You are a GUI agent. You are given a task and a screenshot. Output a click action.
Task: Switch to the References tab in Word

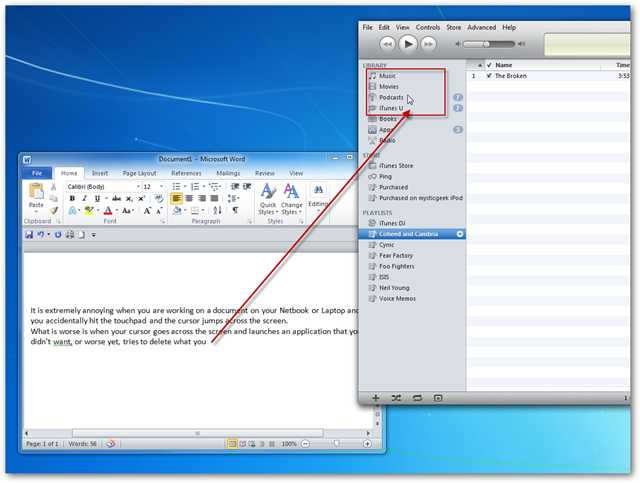tap(186, 173)
